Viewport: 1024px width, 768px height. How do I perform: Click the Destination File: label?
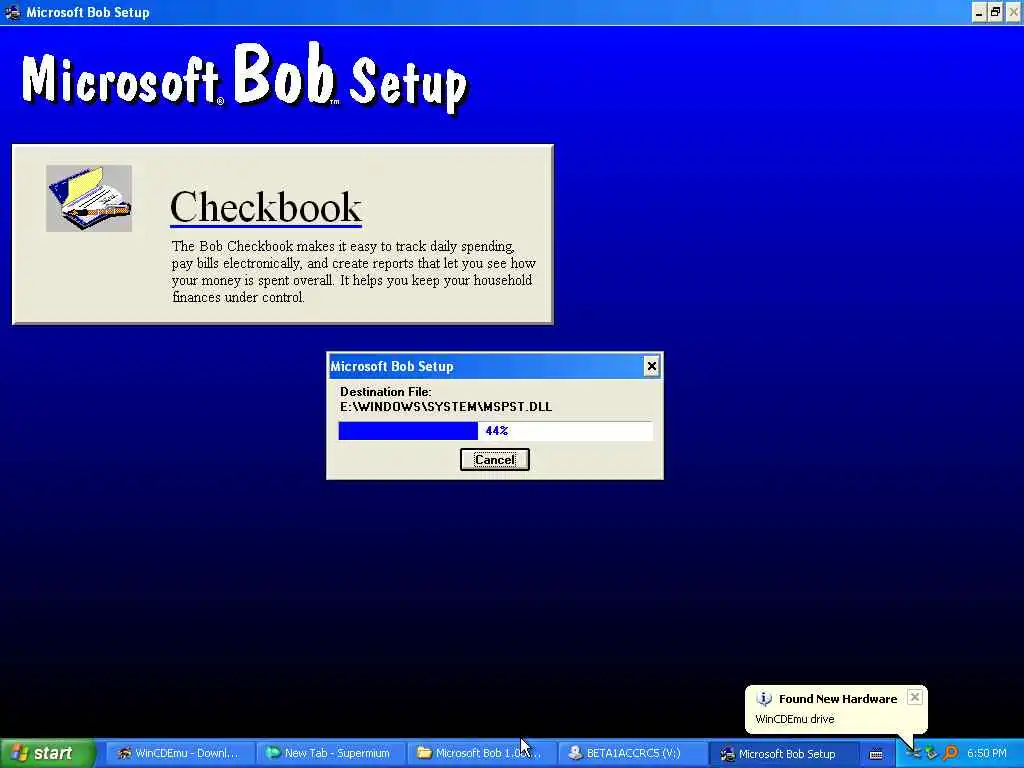[x=385, y=392]
